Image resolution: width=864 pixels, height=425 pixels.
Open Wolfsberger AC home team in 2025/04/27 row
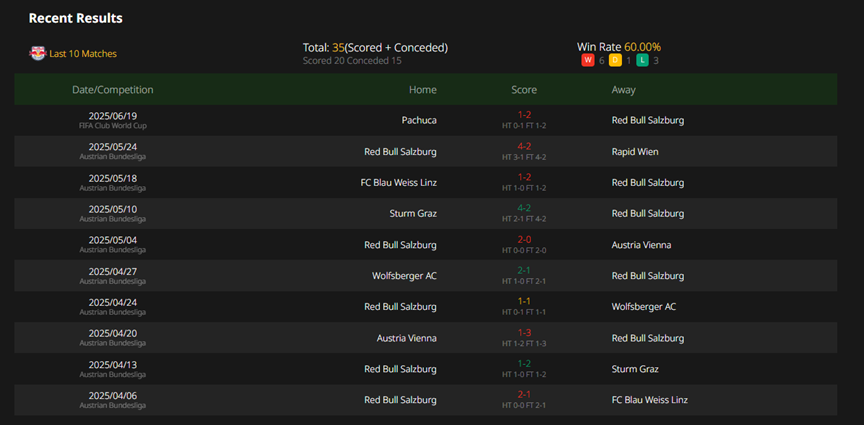(404, 276)
